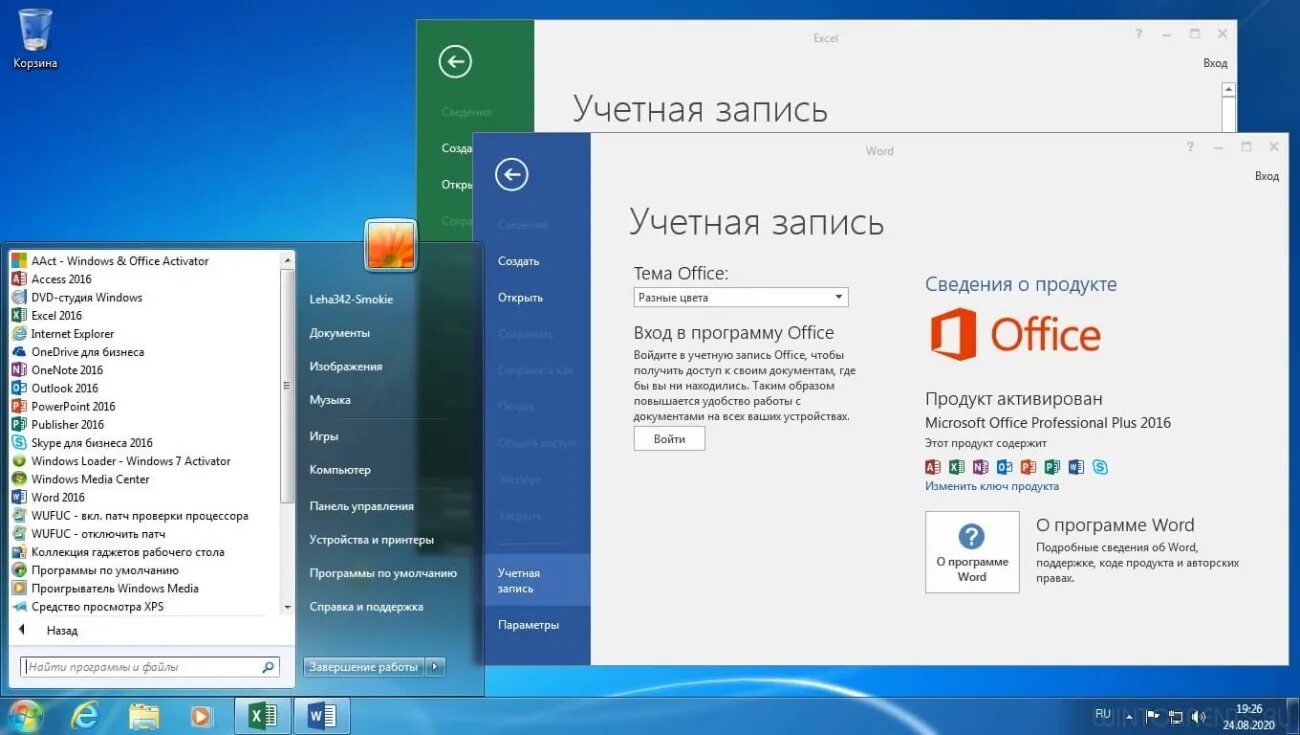Open Панель управления in the Start menu
The width and height of the screenshot is (1300, 735).
361,506
